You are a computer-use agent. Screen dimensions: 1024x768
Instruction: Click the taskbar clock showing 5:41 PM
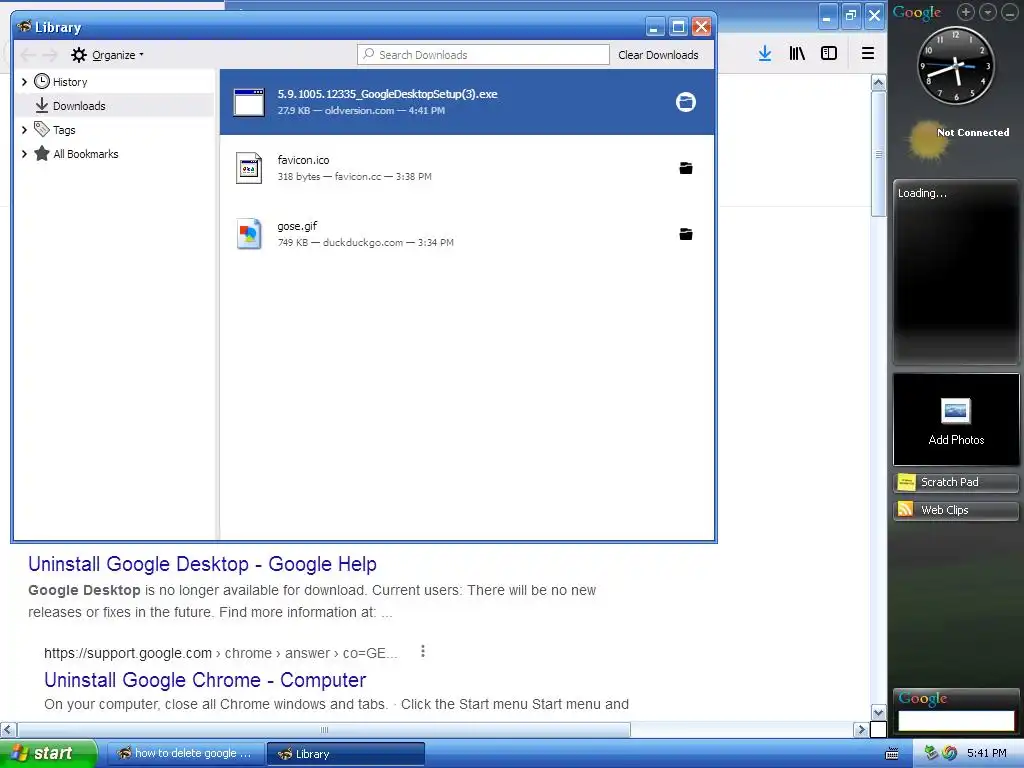987,753
